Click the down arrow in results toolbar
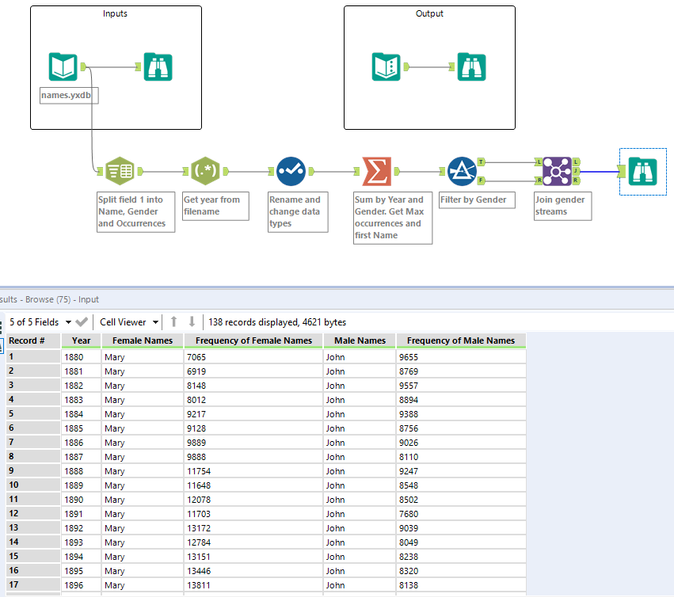This screenshot has width=674, height=597. (192, 322)
